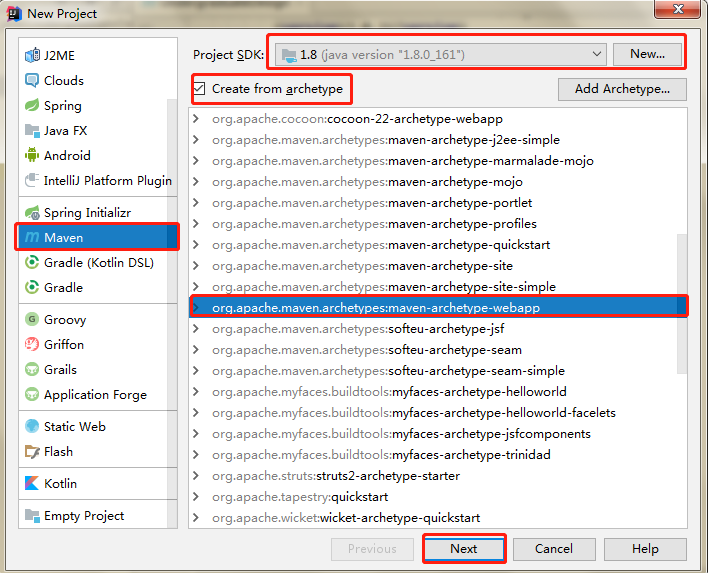Viewport: 708px width, 573px height.
Task: Click the Grails icon
Action: [x=32, y=369]
